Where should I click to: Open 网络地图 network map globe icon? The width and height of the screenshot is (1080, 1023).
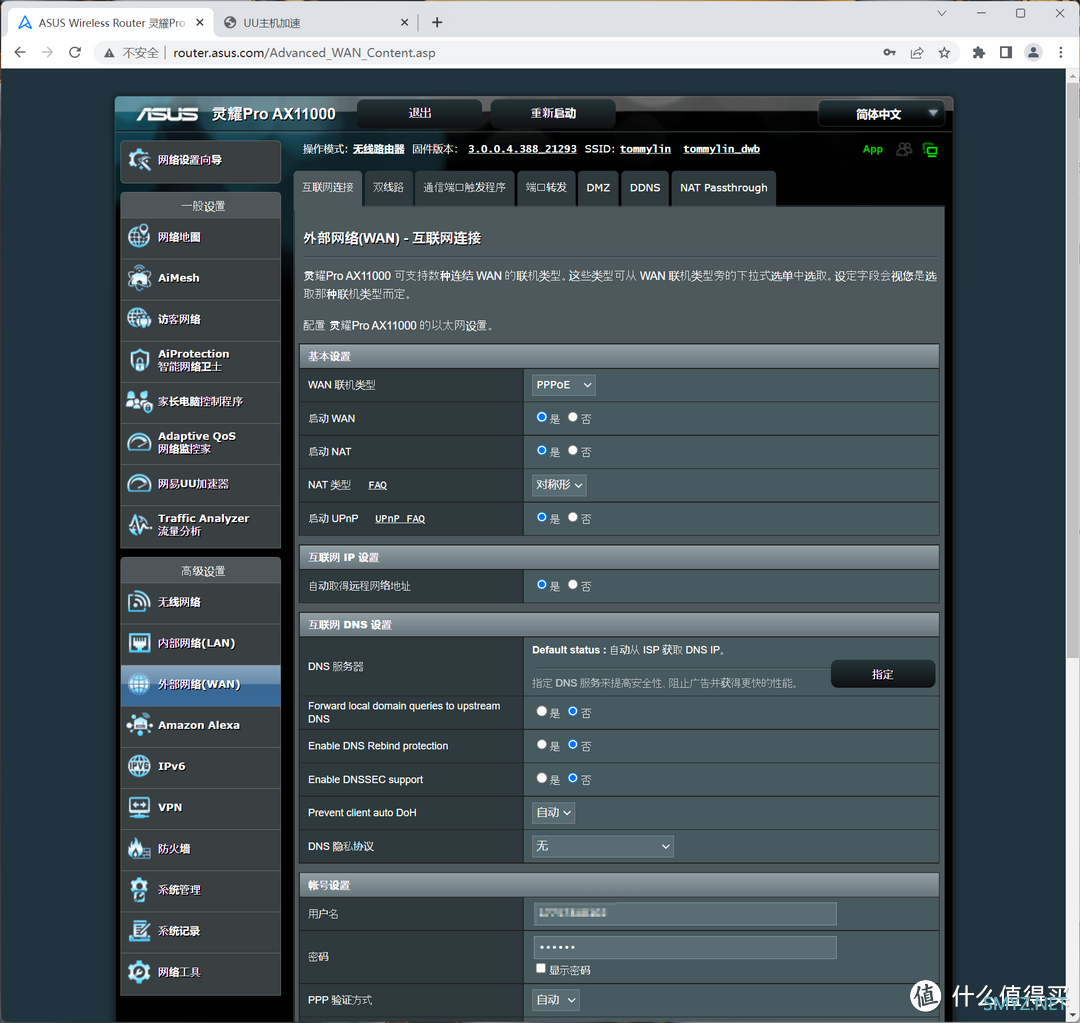(139, 237)
